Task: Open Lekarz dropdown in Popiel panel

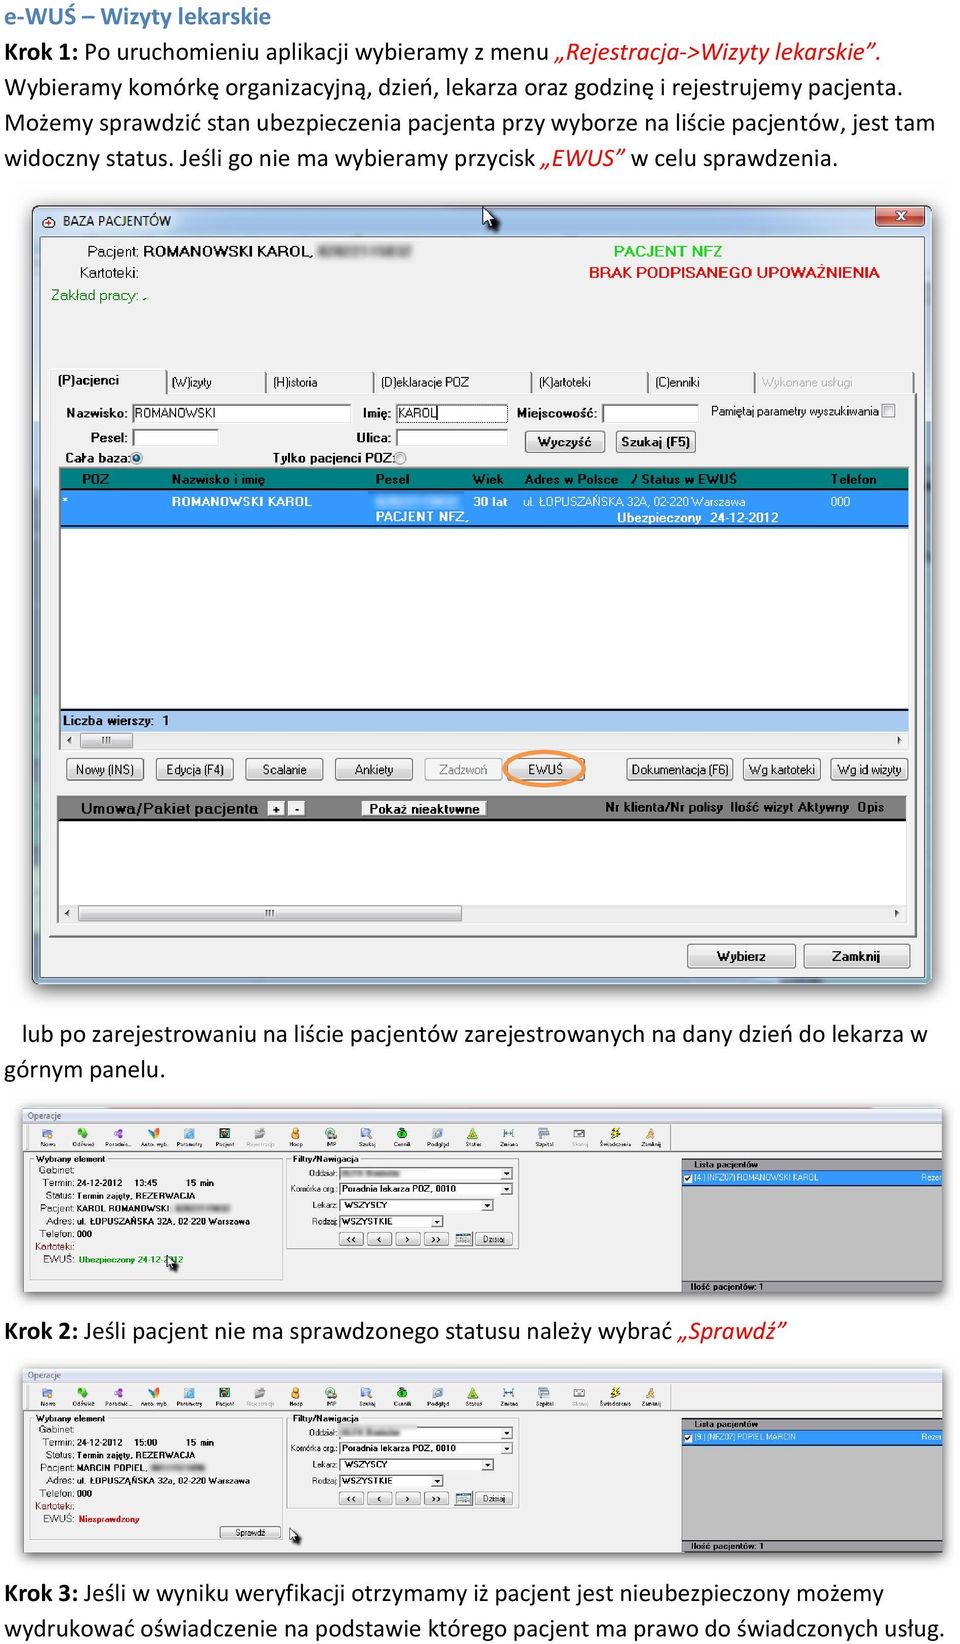Action: [x=487, y=1464]
